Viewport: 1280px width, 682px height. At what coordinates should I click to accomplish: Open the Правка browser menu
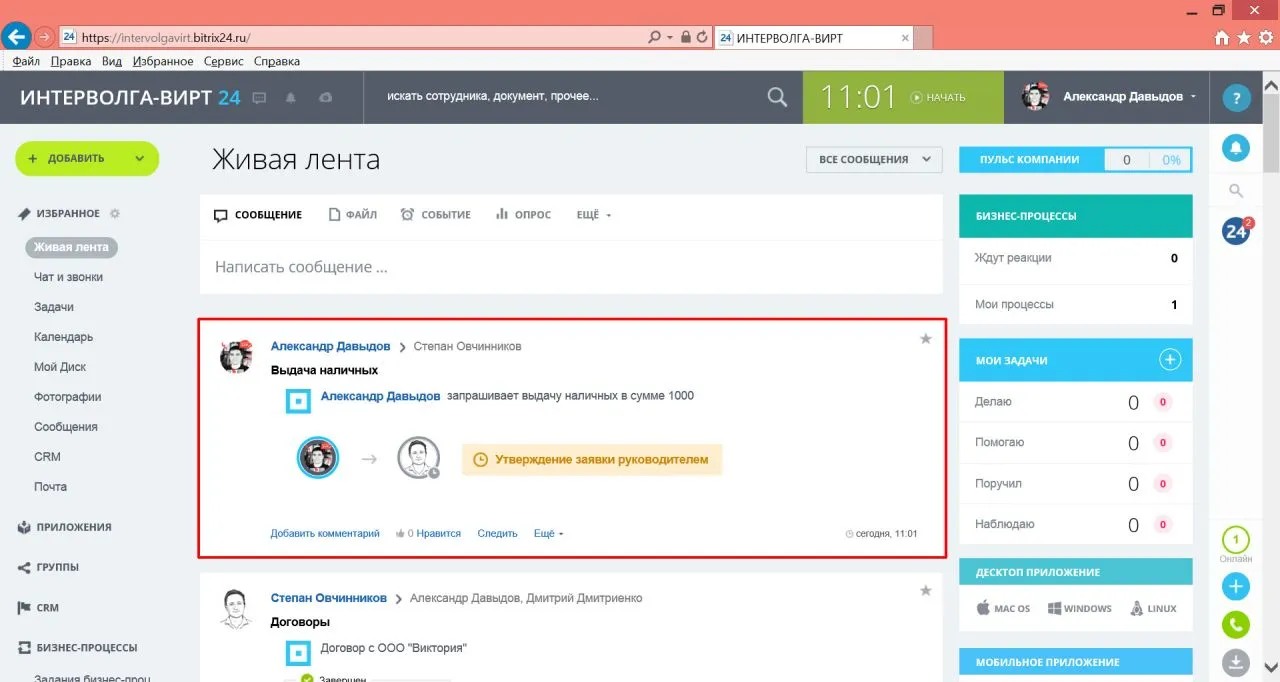[70, 61]
